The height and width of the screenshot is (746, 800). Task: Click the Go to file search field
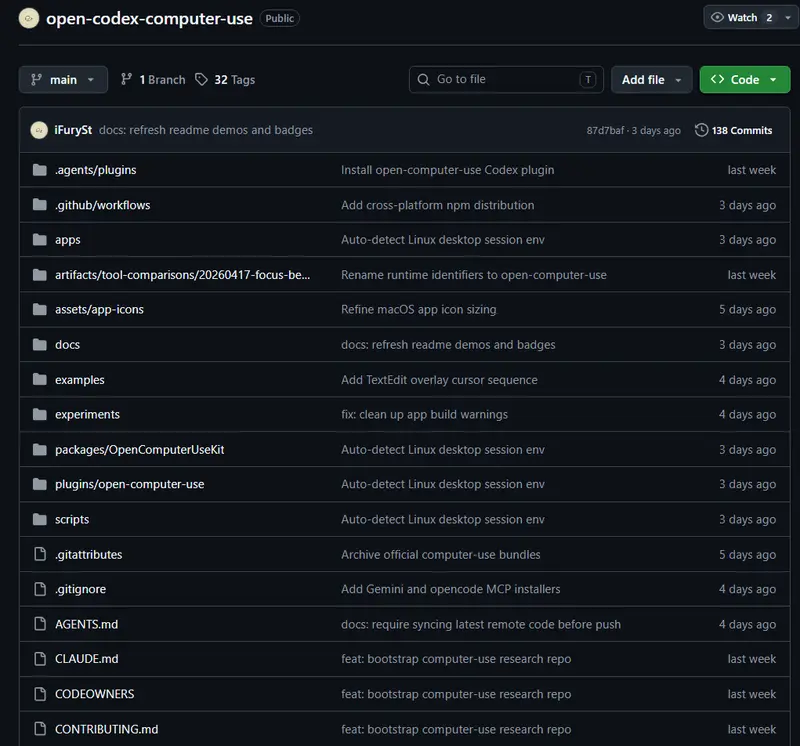(506, 80)
